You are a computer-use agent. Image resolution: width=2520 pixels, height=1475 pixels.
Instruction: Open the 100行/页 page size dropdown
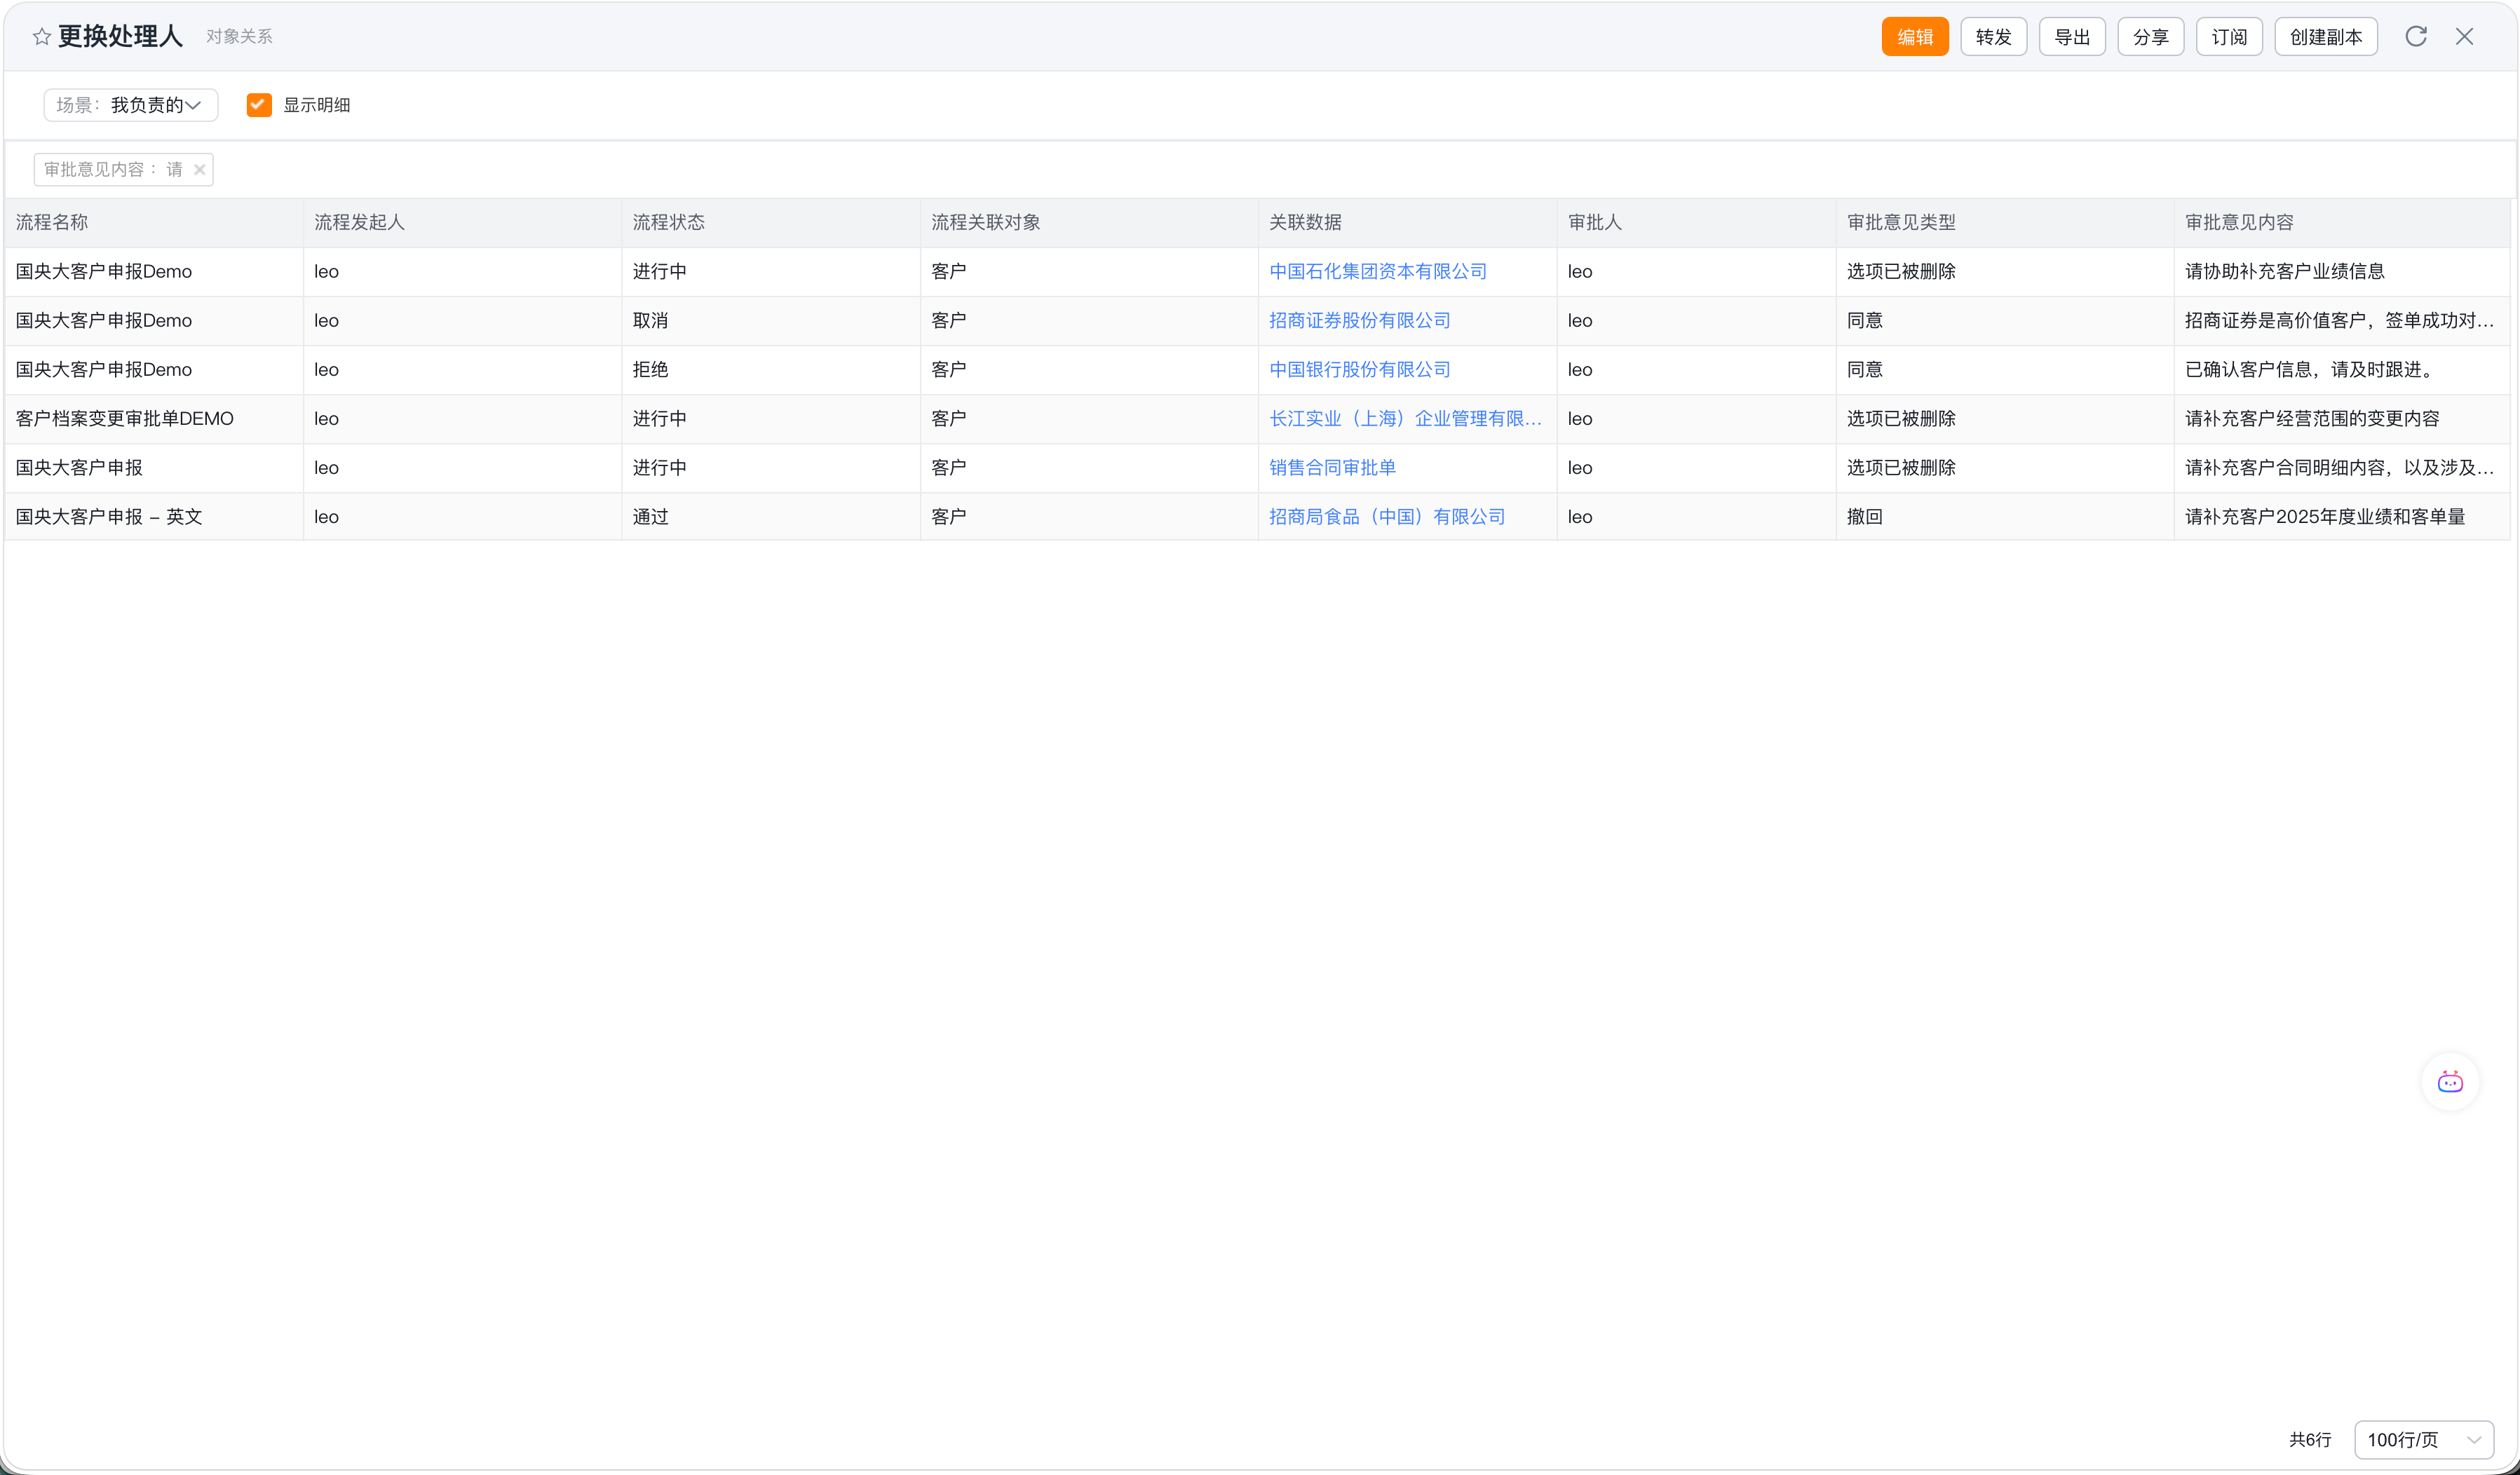tap(2423, 1440)
